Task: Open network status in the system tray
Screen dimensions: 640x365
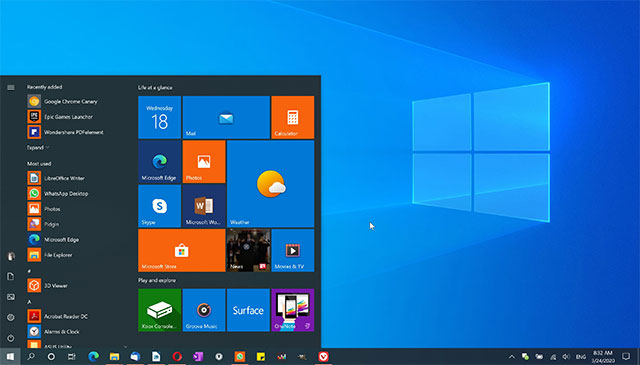Action: (x=553, y=357)
